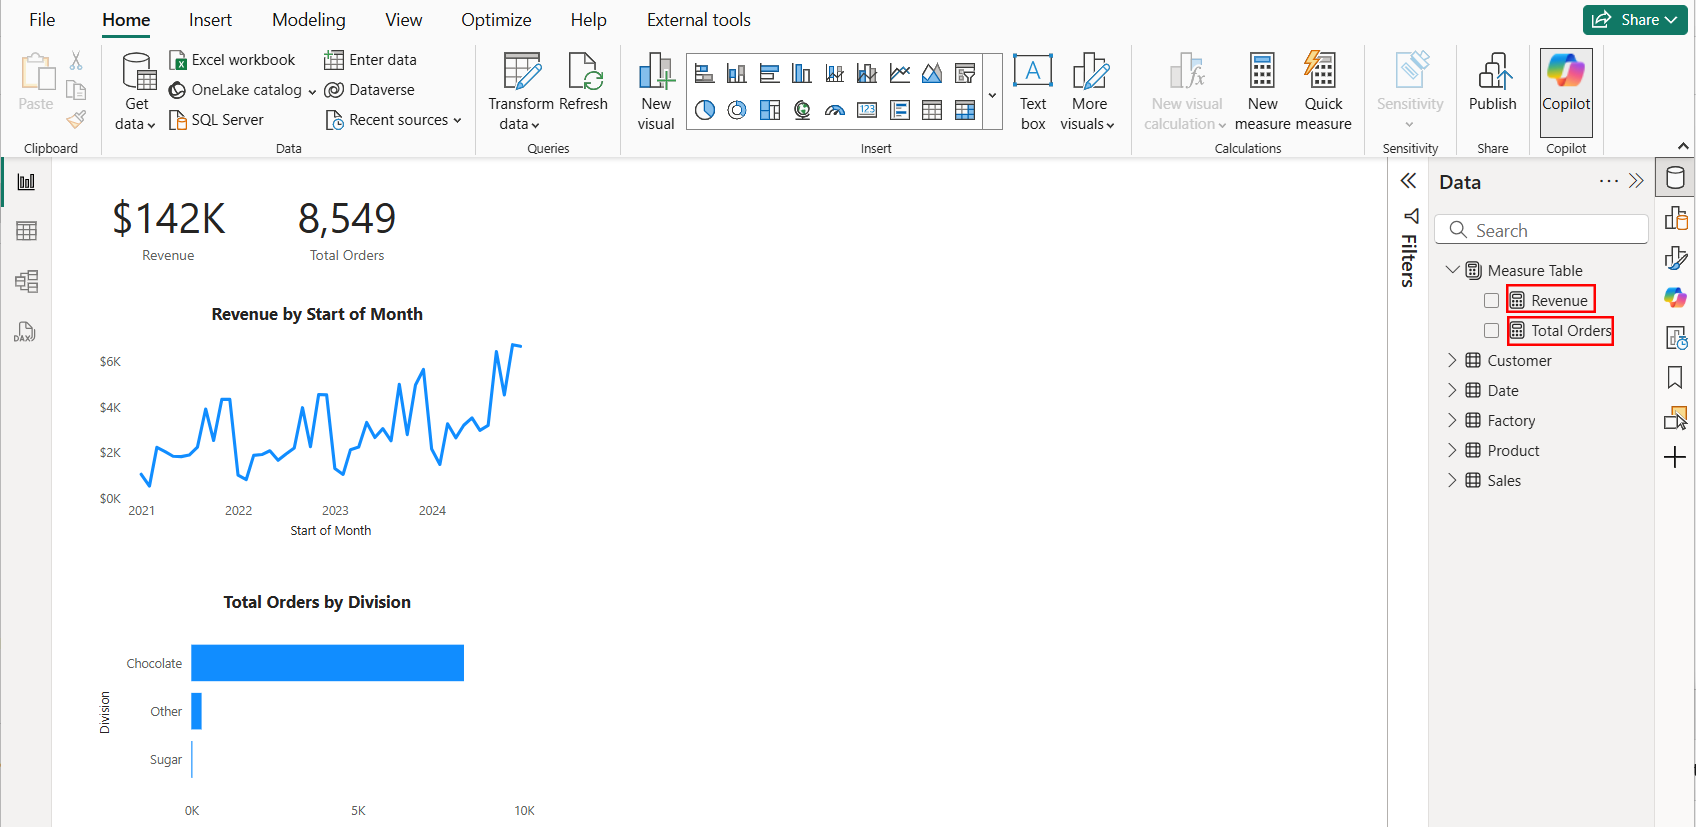The height and width of the screenshot is (827, 1696).
Task: Check the Revenue measure checkbox
Action: (1491, 301)
